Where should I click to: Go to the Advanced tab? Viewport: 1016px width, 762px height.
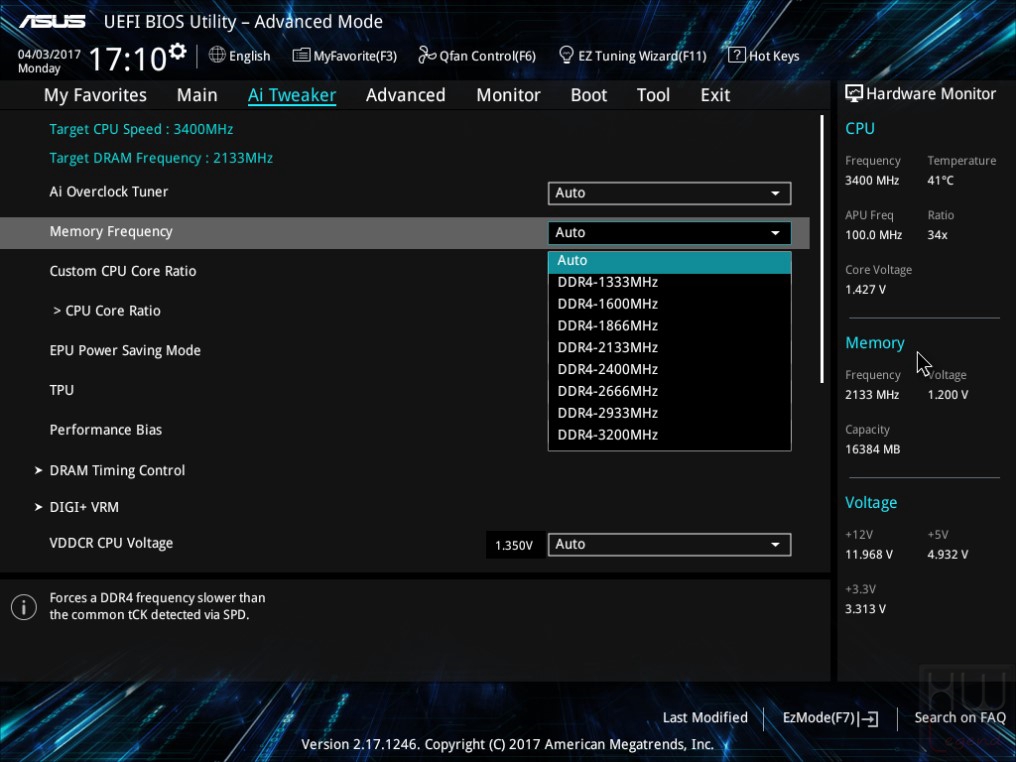tap(406, 95)
